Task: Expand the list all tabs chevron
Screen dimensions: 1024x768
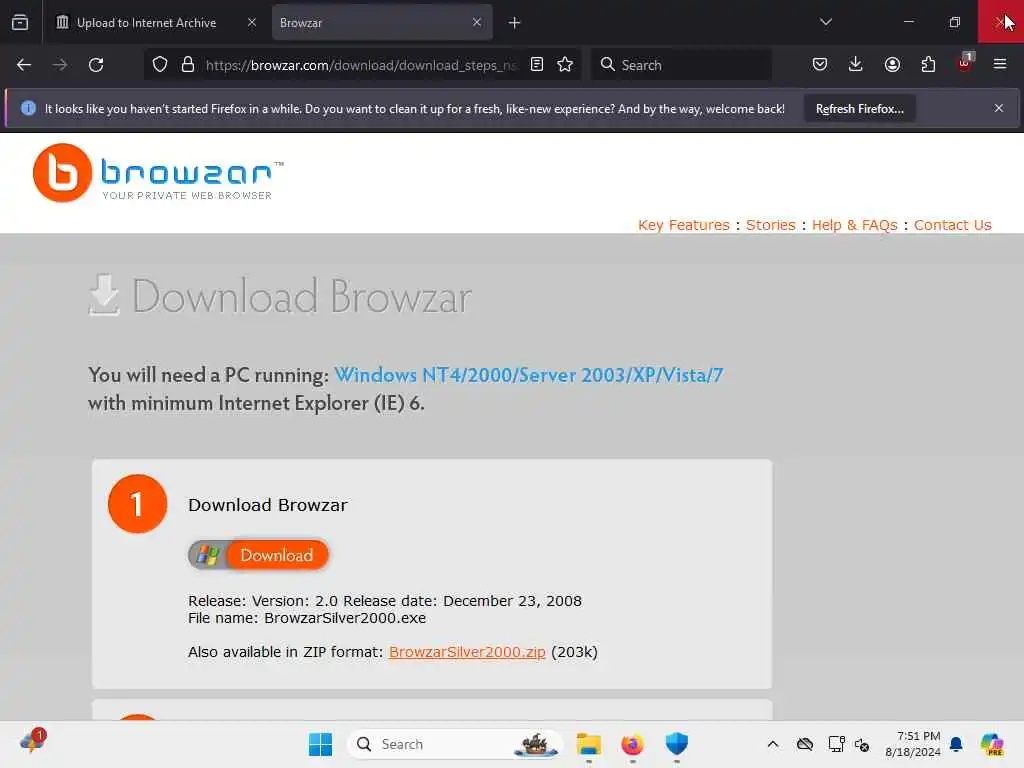Action: pyautogui.click(x=825, y=22)
